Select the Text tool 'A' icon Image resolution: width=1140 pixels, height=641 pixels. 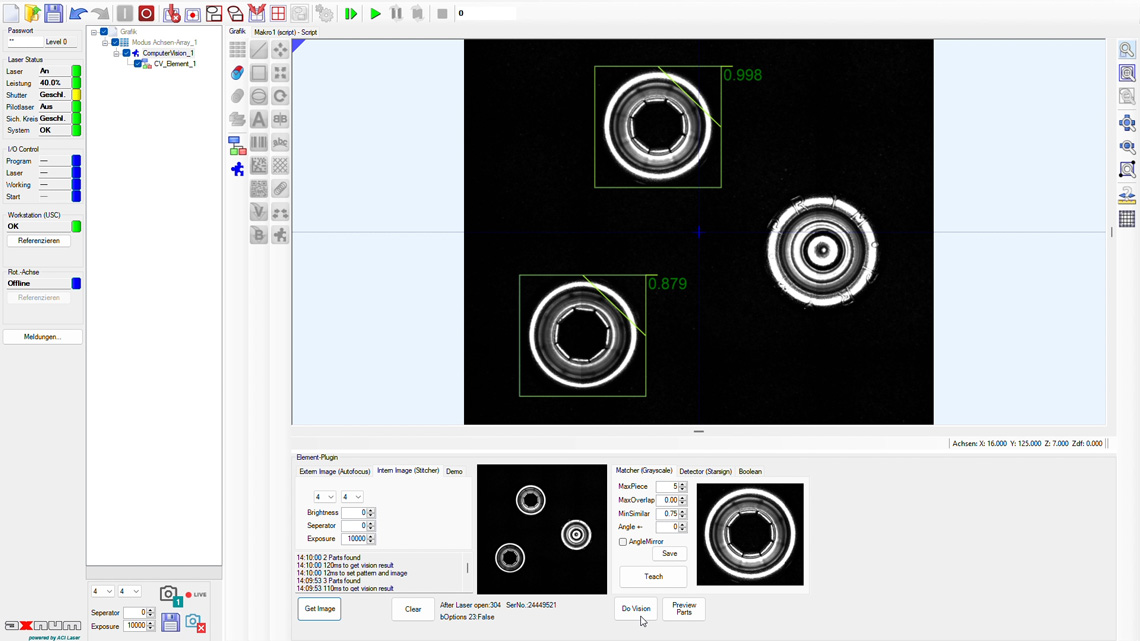[258, 119]
